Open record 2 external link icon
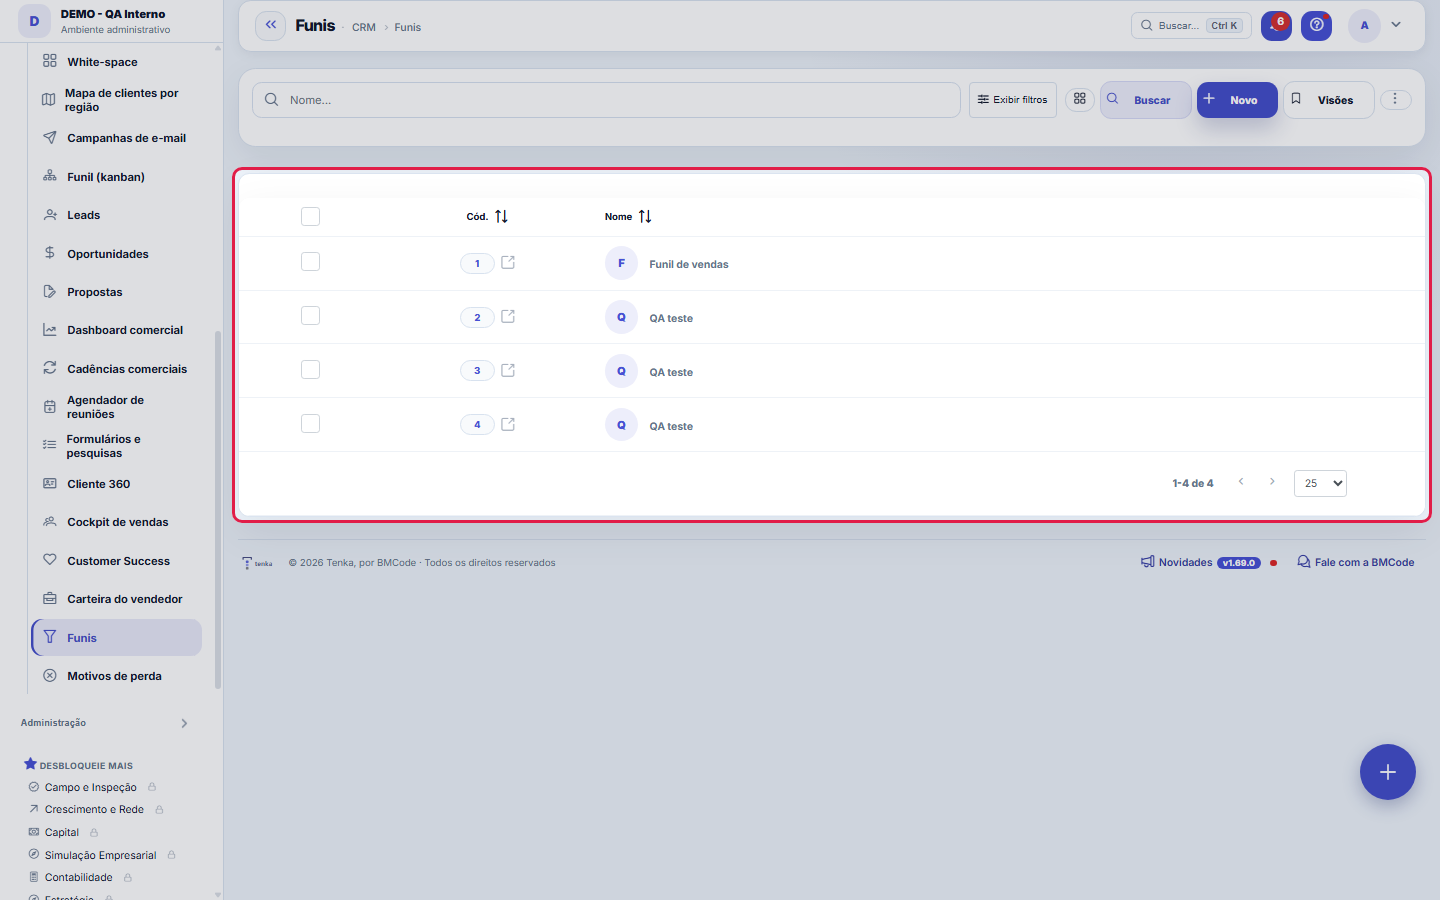The width and height of the screenshot is (1440, 900). point(508,317)
